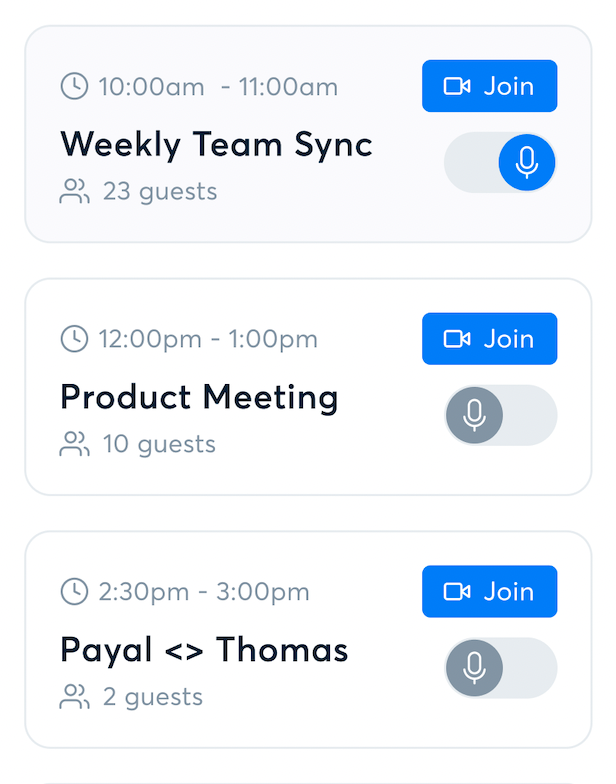Click the 10 guests label
The height and width of the screenshot is (784, 616).
point(159,444)
